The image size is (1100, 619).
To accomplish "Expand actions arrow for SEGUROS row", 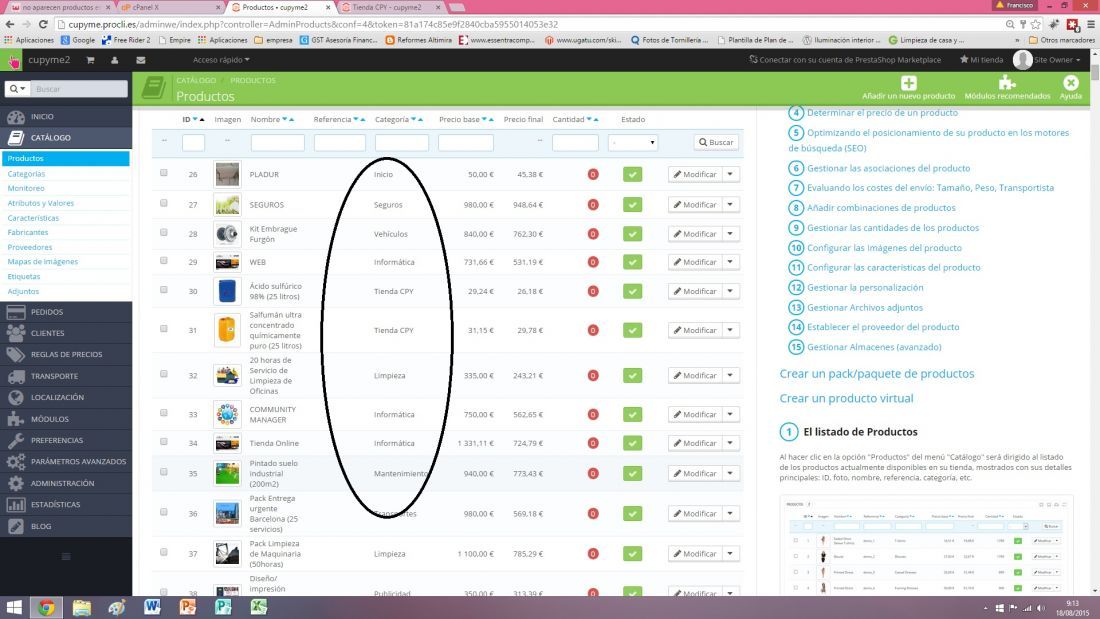I will pyautogui.click(x=730, y=205).
